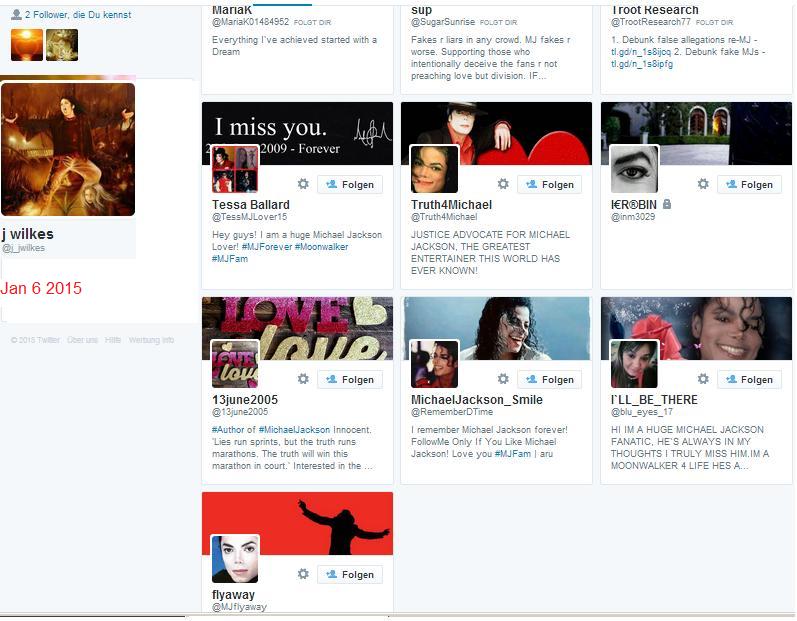
Task: Open settings gear on 13june2005 card
Action: coord(303,379)
